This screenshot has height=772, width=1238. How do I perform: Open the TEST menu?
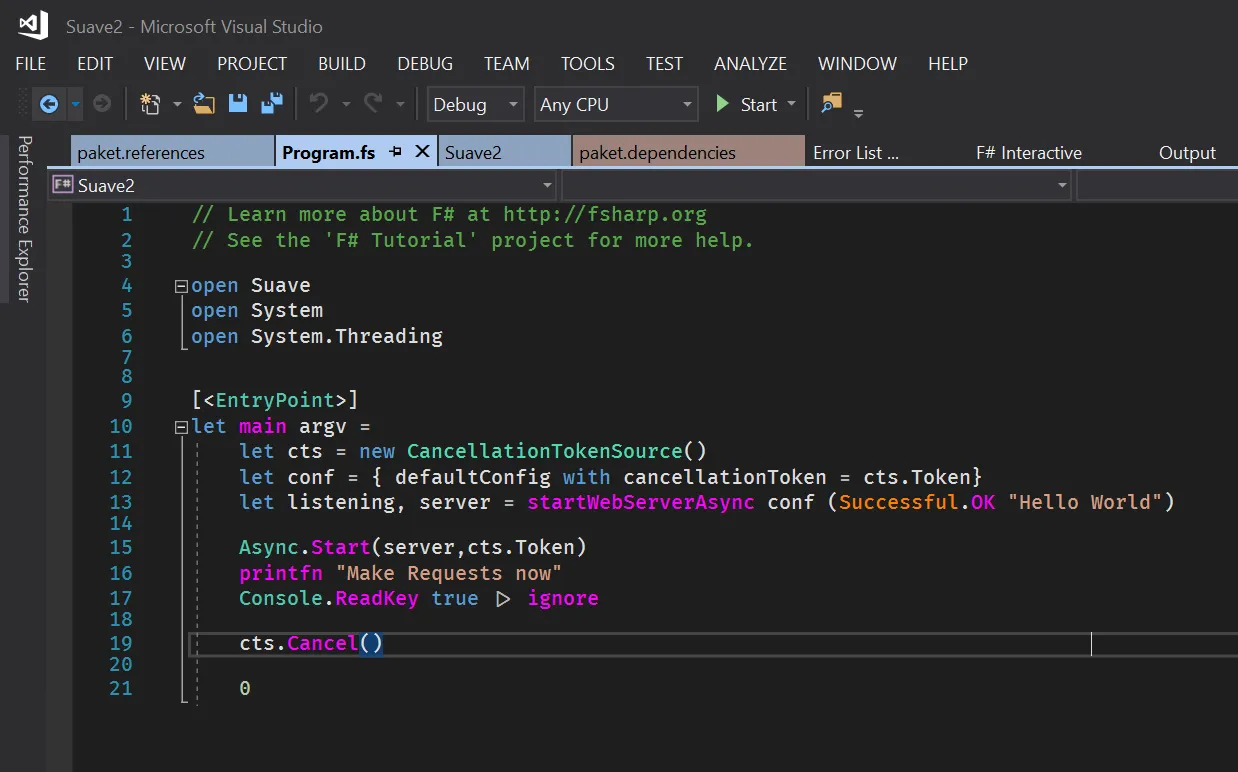pyautogui.click(x=665, y=63)
